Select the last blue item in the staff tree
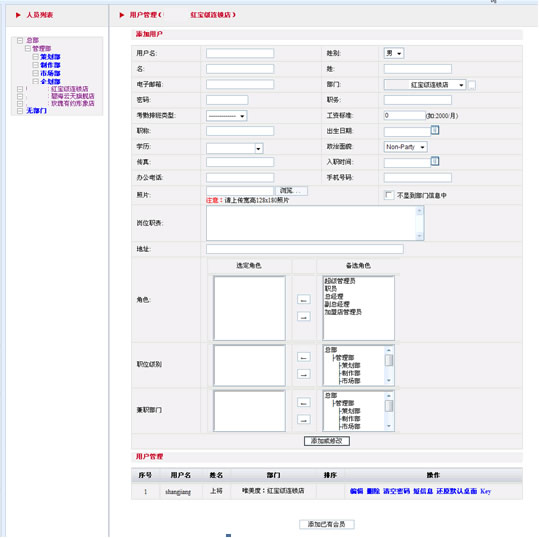This screenshot has height=538, width=539. [x=36, y=111]
